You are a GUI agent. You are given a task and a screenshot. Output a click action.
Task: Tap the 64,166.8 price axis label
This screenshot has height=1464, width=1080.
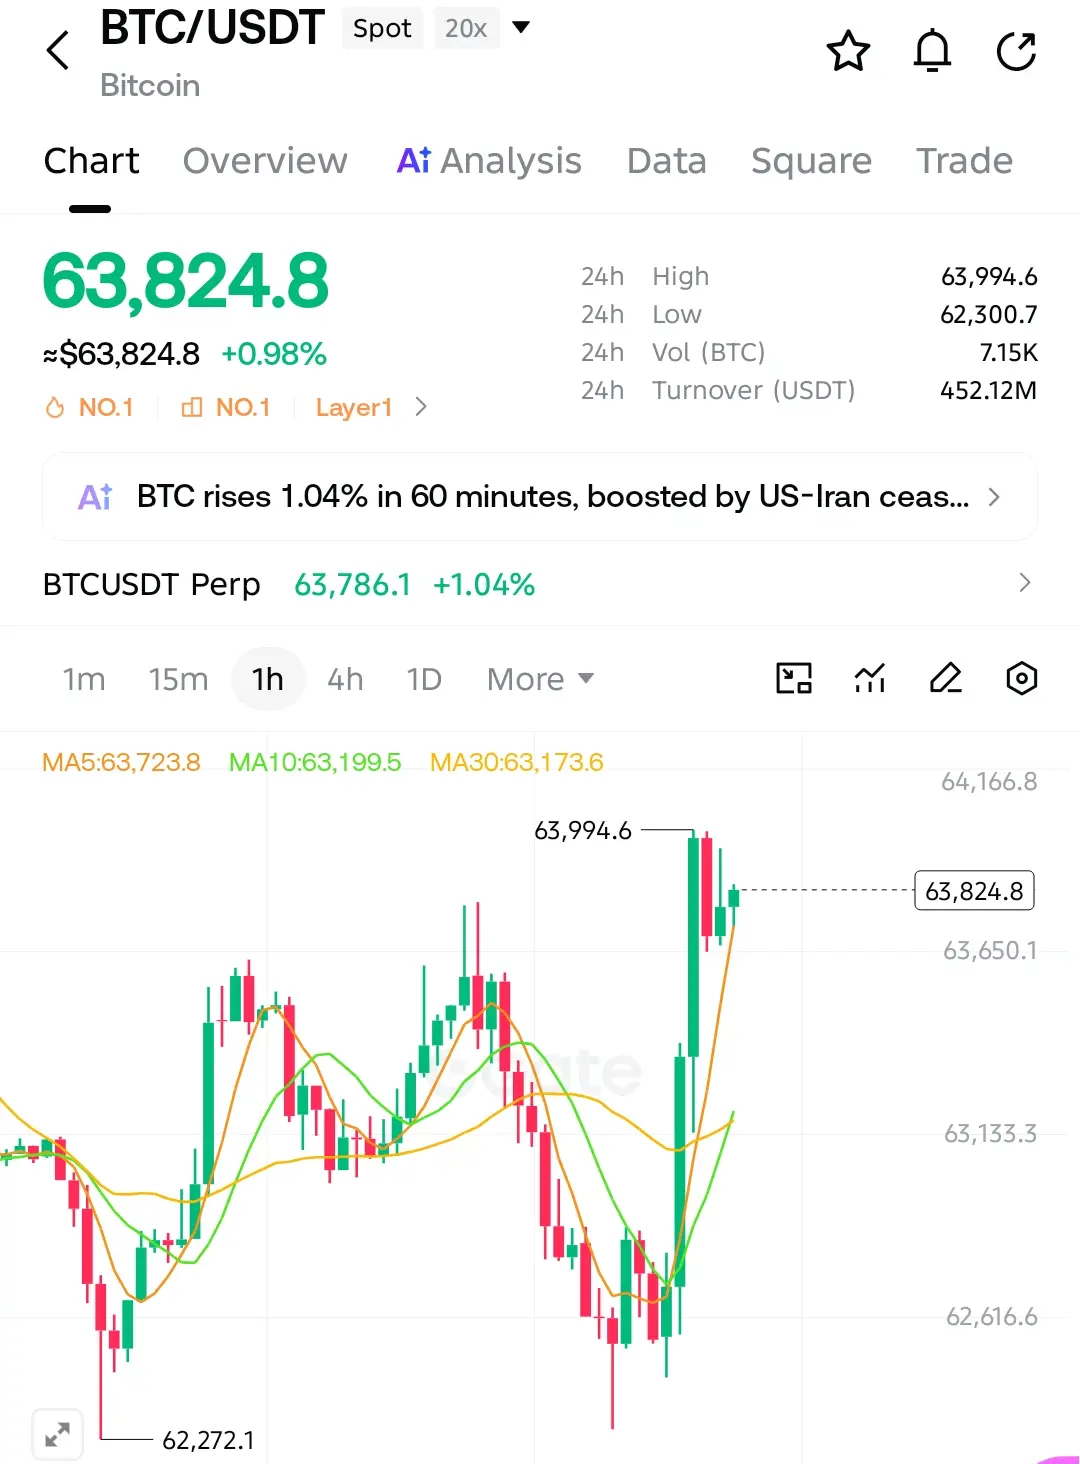click(989, 781)
